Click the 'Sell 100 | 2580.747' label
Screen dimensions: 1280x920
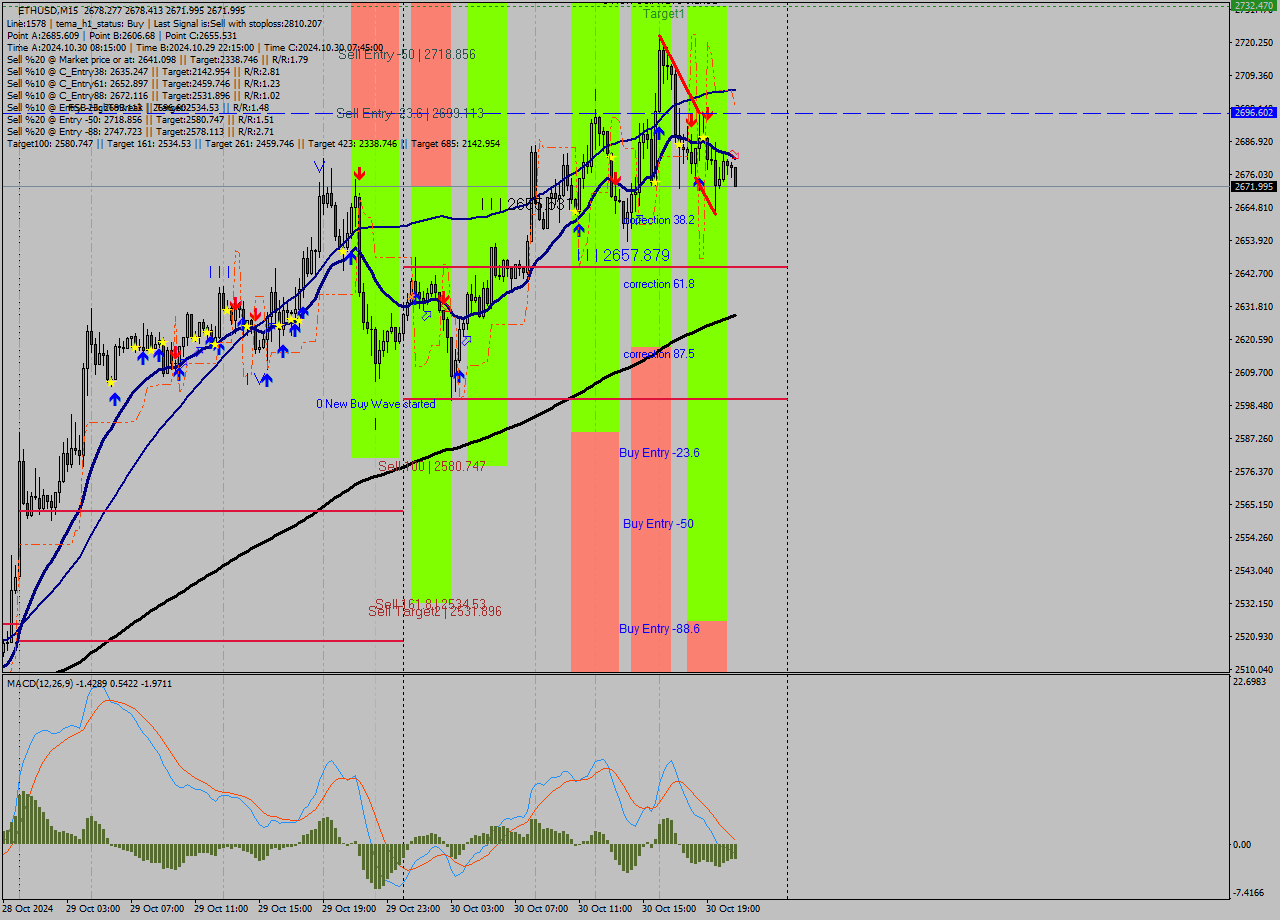432,466
